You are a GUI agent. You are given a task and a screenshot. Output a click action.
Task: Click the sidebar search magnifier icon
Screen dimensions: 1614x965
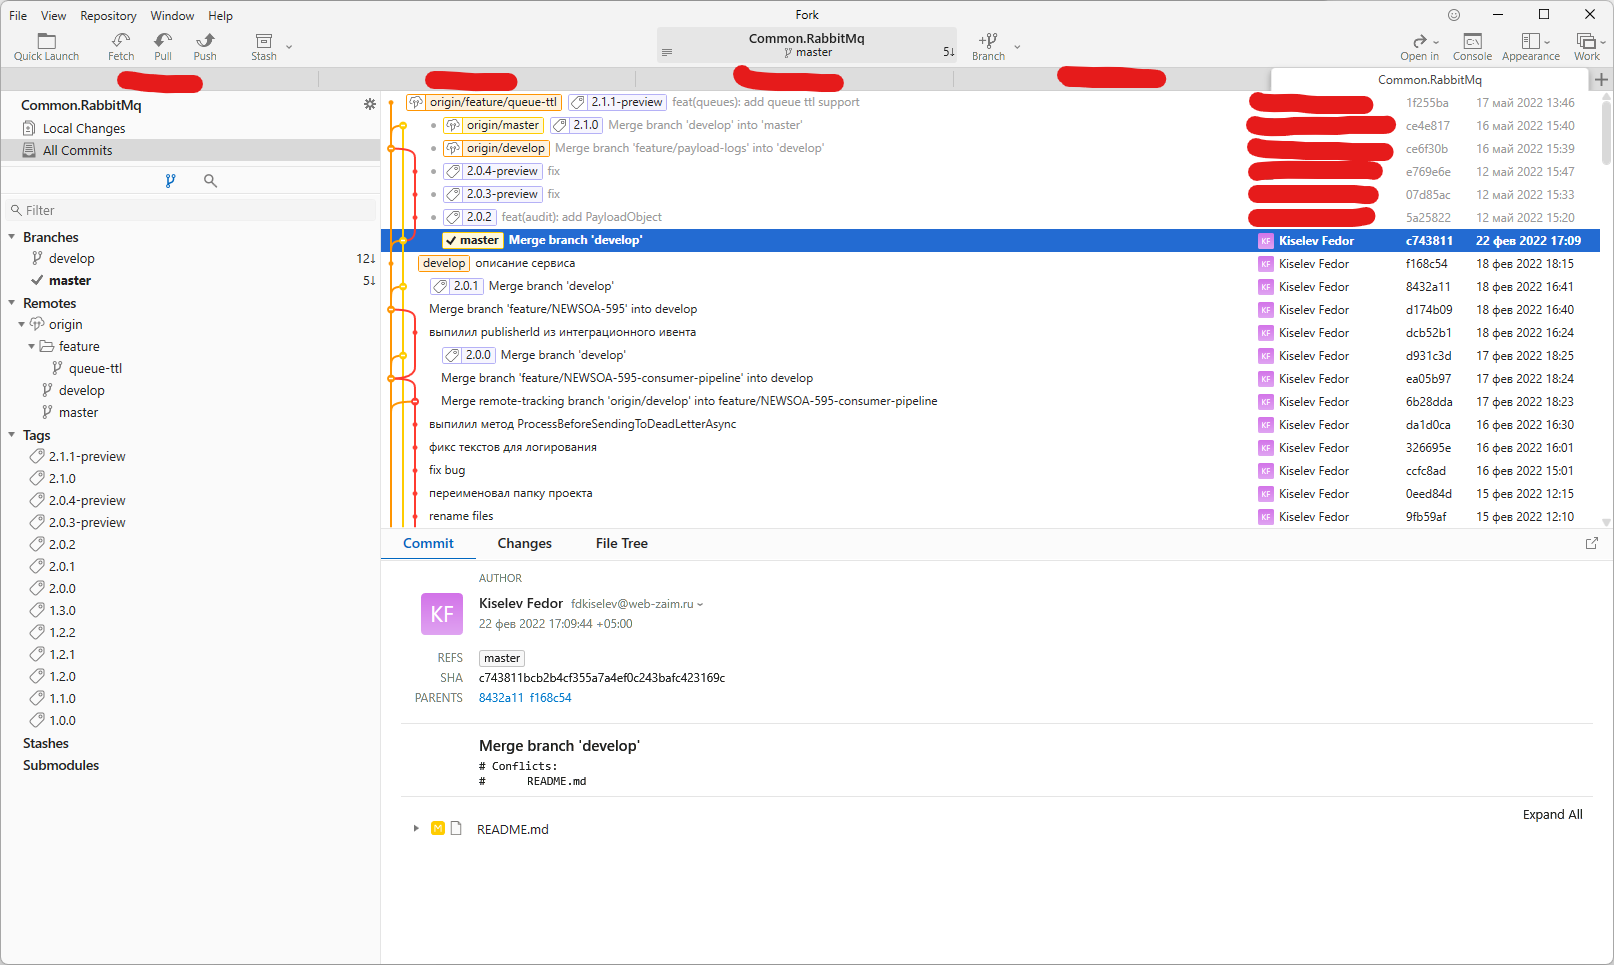(x=210, y=181)
